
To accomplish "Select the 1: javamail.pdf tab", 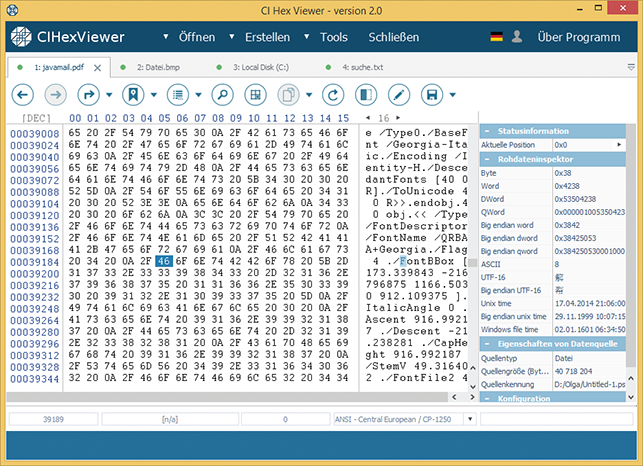I will (59, 67).
